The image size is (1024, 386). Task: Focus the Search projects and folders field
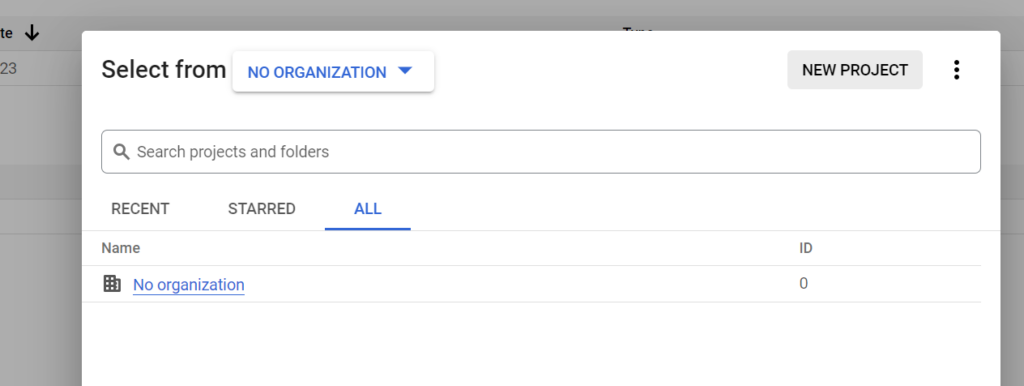541,152
